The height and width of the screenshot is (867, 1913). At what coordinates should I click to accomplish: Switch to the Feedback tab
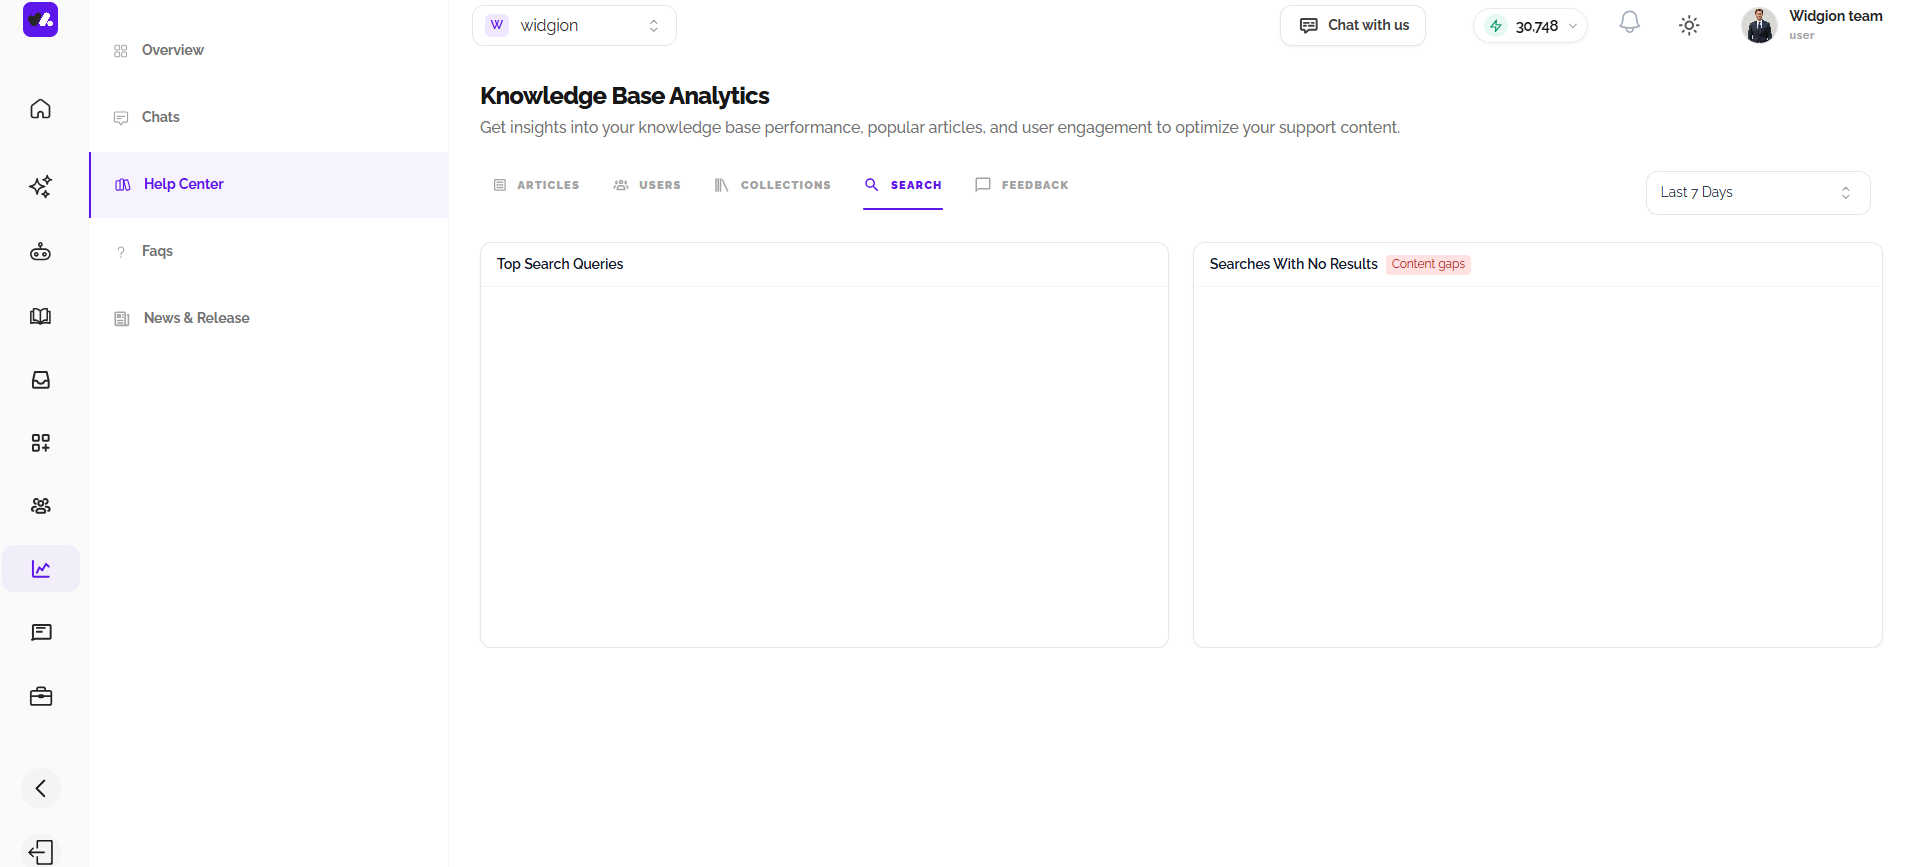(1022, 185)
